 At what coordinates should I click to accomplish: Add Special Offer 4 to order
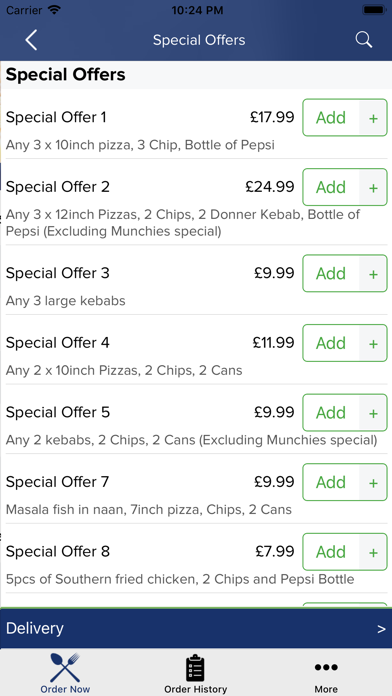(x=331, y=343)
